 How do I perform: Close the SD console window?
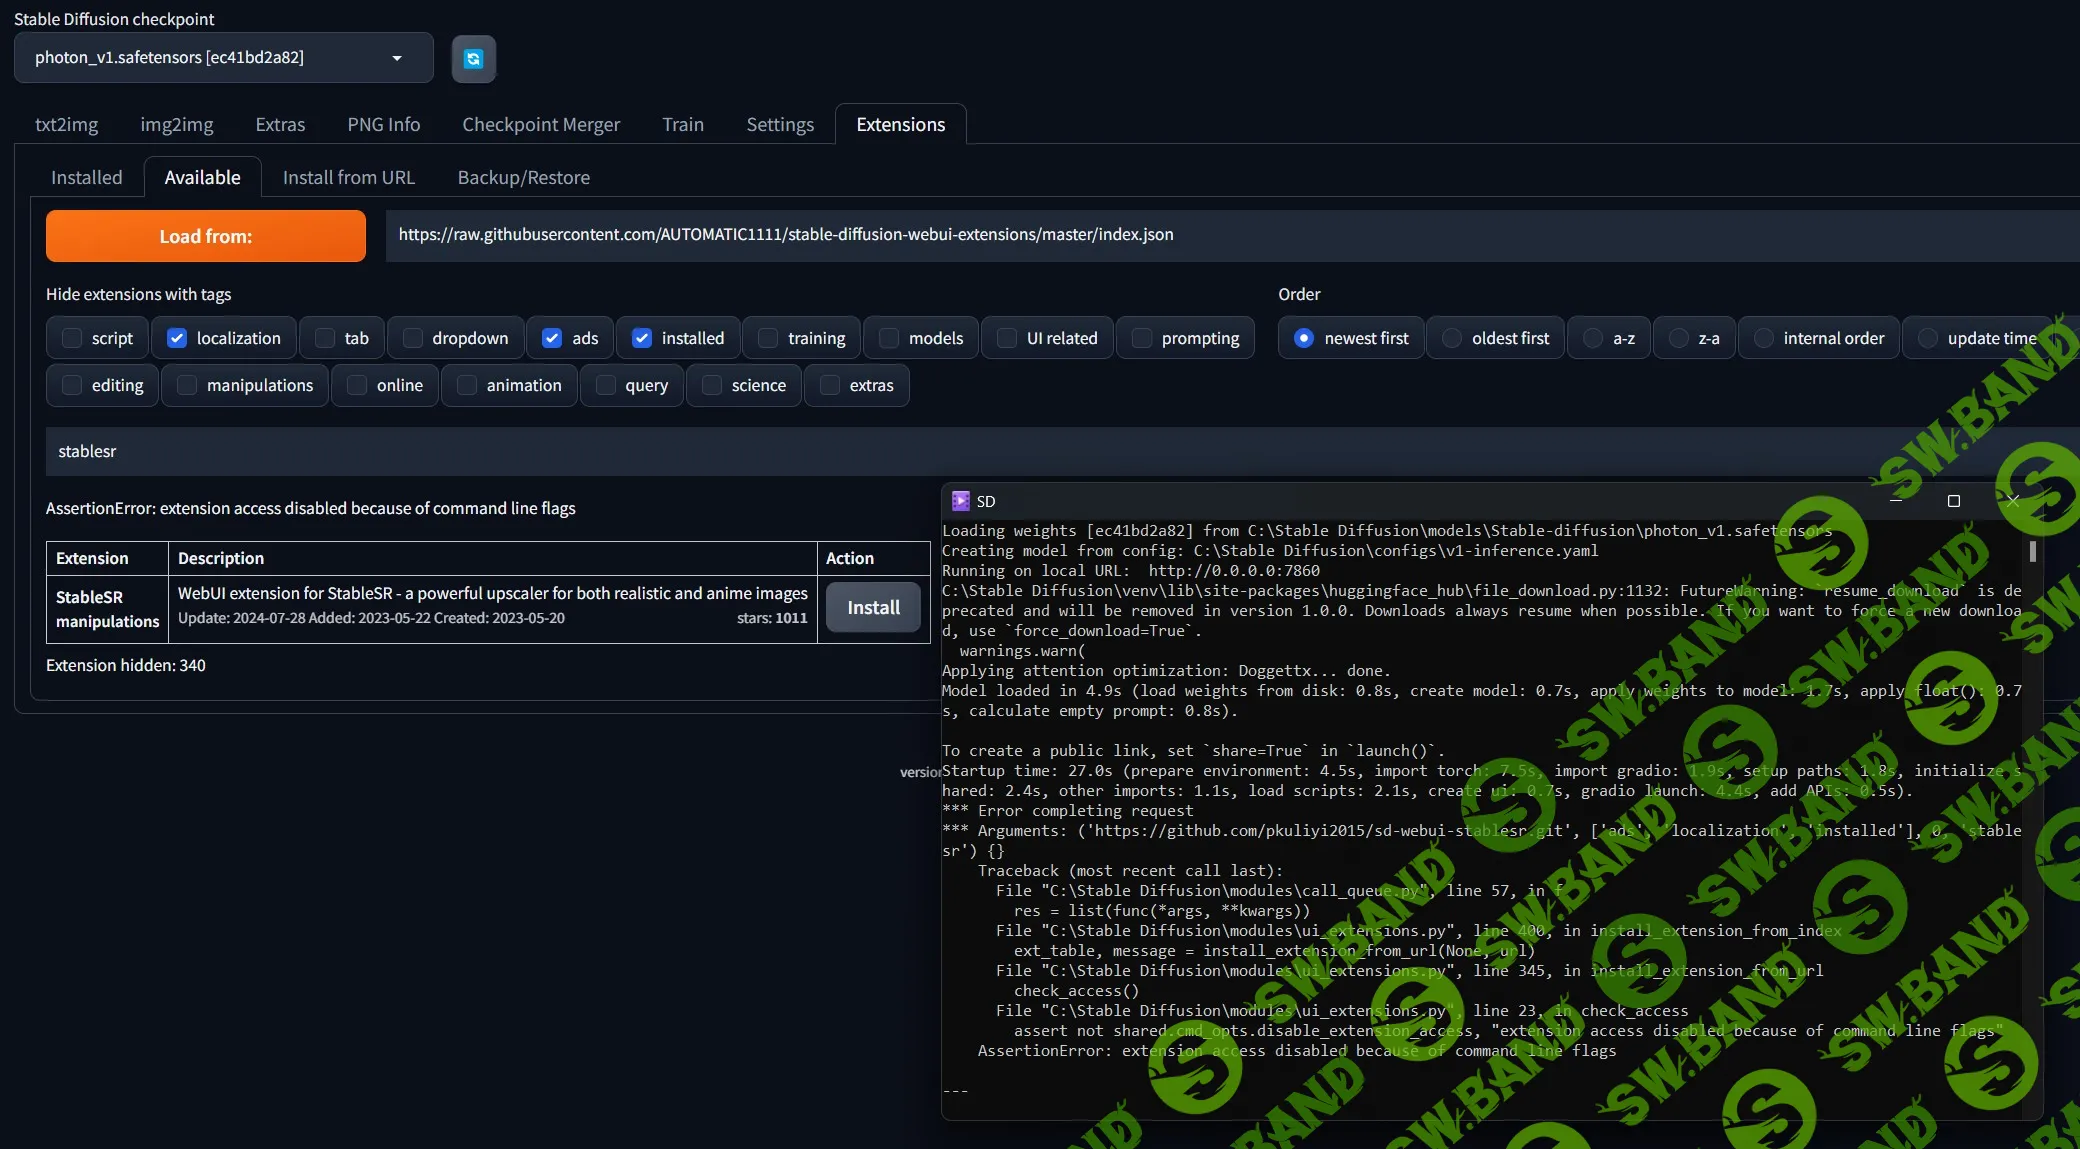click(2013, 501)
